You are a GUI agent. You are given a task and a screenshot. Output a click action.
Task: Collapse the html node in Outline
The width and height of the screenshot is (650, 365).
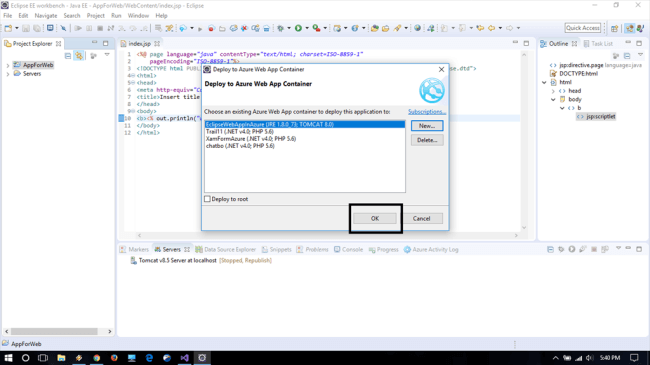coord(544,83)
